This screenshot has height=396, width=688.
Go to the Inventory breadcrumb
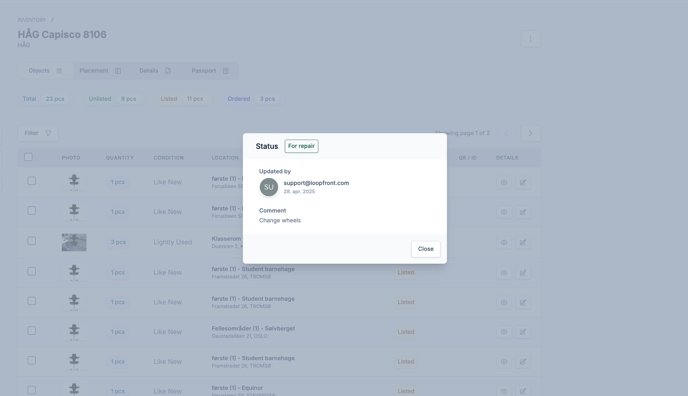coord(32,20)
